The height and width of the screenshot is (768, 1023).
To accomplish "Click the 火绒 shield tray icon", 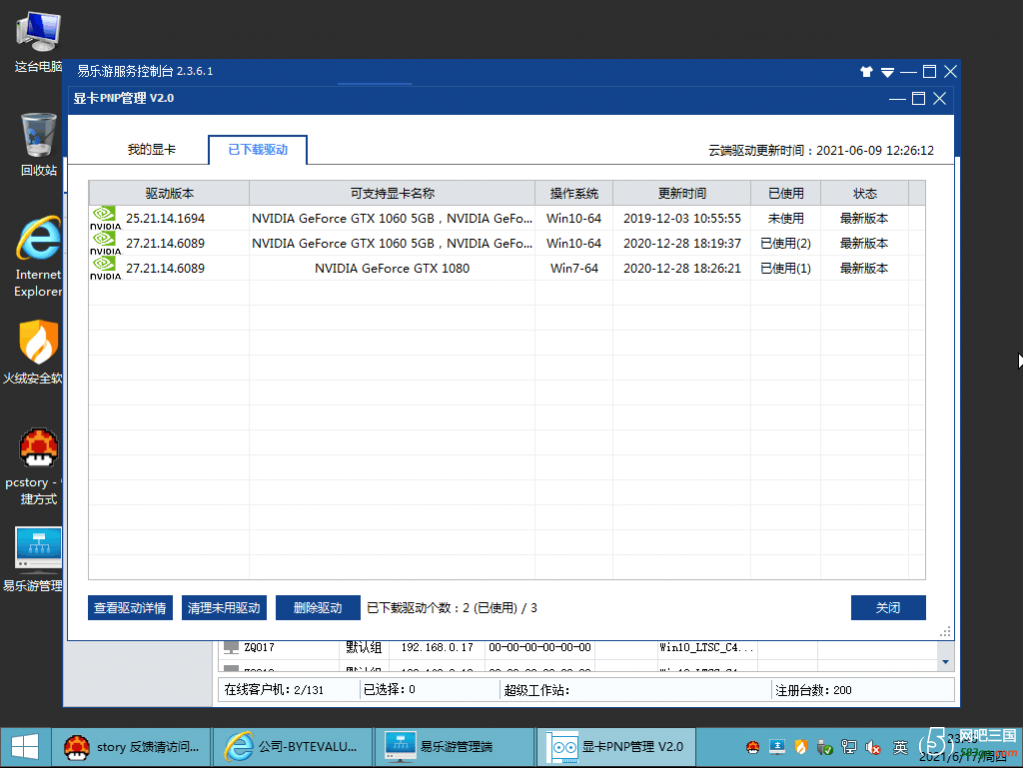I will pyautogui.click(x=801, y=747).
